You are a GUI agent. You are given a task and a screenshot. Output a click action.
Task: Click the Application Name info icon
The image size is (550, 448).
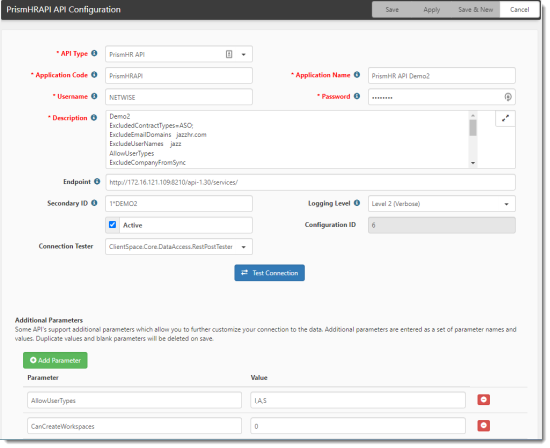pos(357,74)
